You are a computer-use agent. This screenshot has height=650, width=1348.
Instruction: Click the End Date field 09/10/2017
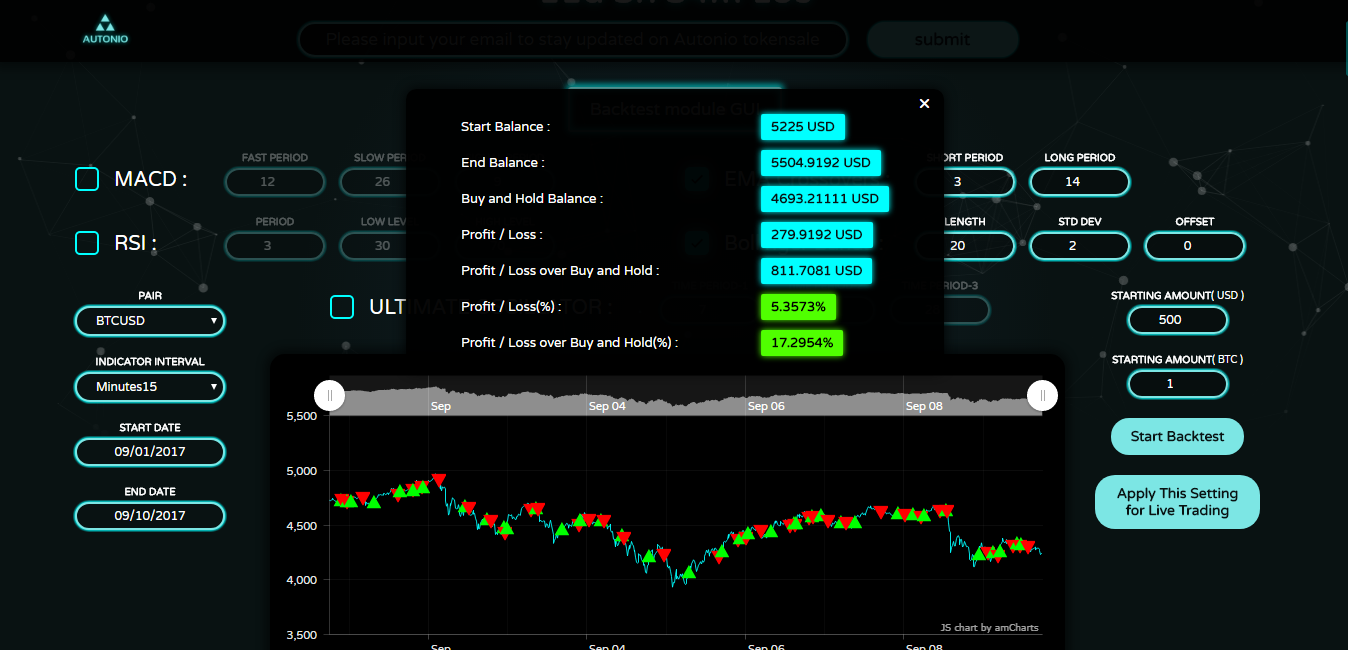(150, 516)
